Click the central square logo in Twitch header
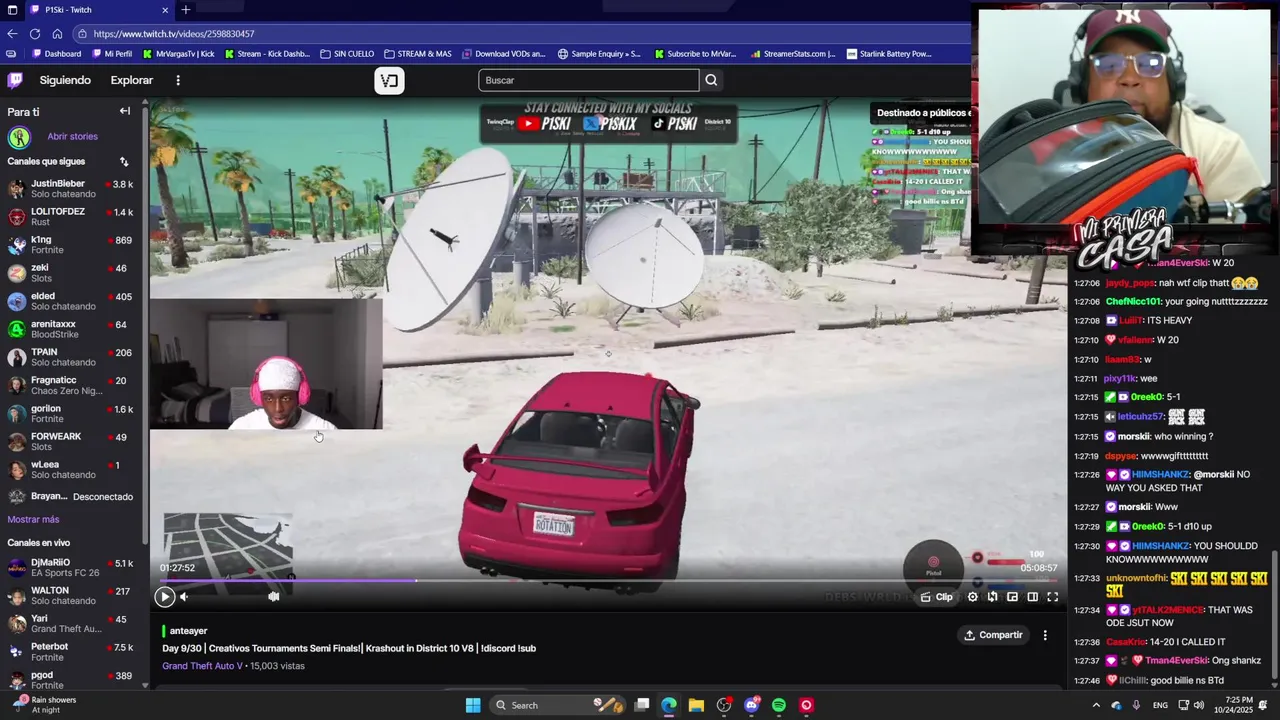1280x720 pixels. (389, 81)
